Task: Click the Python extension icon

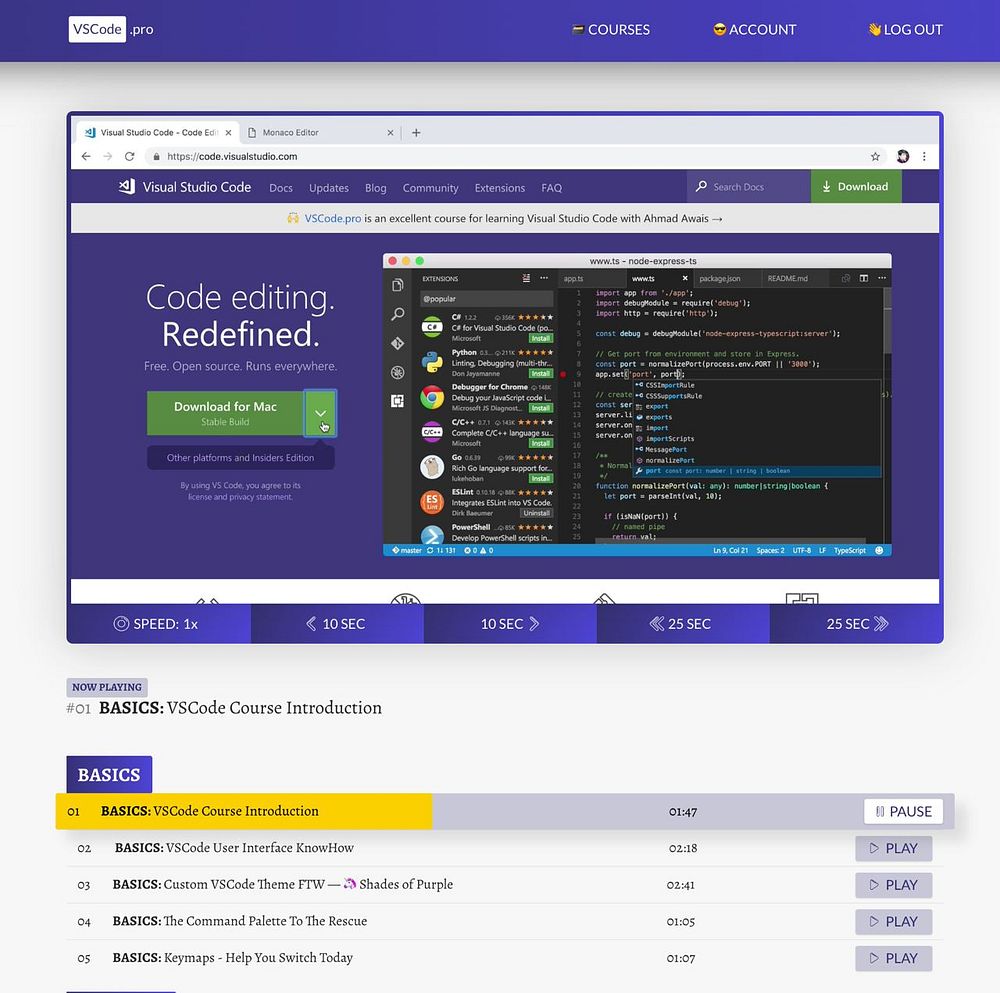Action: click(x=432, y=362)
